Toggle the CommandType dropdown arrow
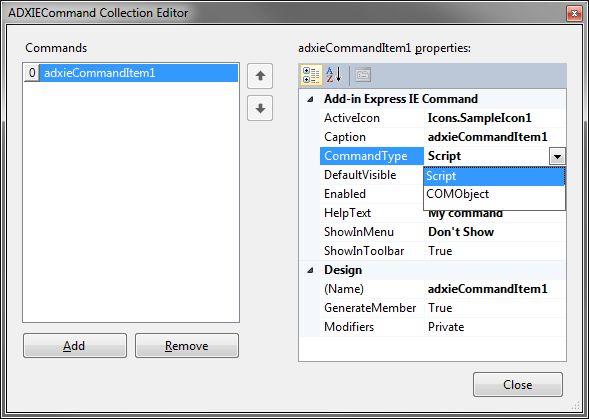The height and width of the screenshot is (419, 589). 557,156
